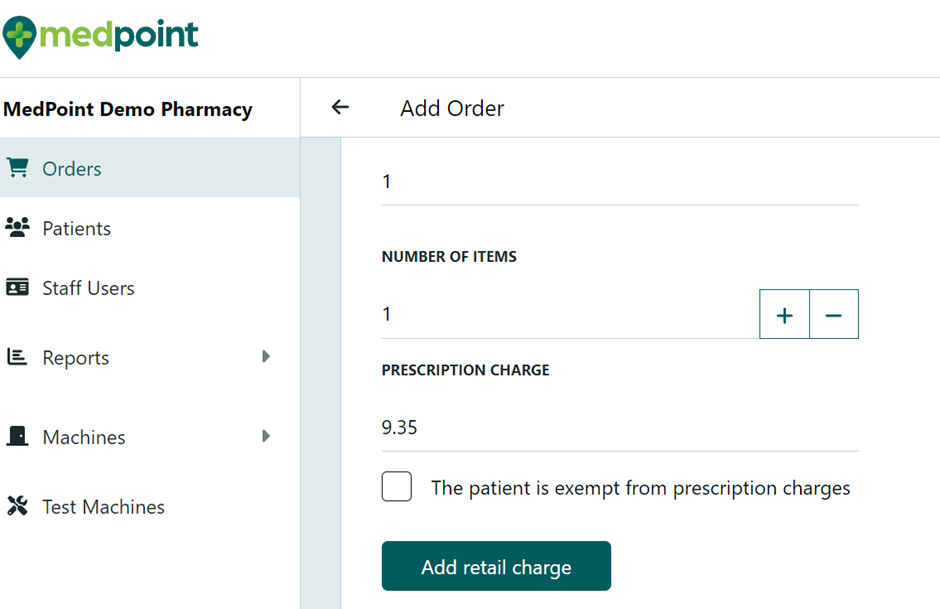Screen dimensions: 940x609
Task: Open the Staff Users menu item
Action: [88, 288]
